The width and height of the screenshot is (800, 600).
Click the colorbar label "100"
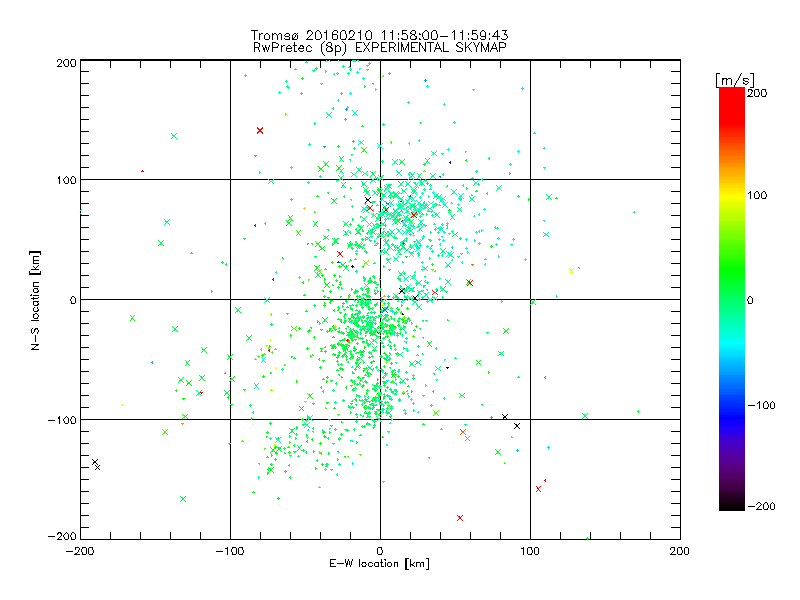757,195
